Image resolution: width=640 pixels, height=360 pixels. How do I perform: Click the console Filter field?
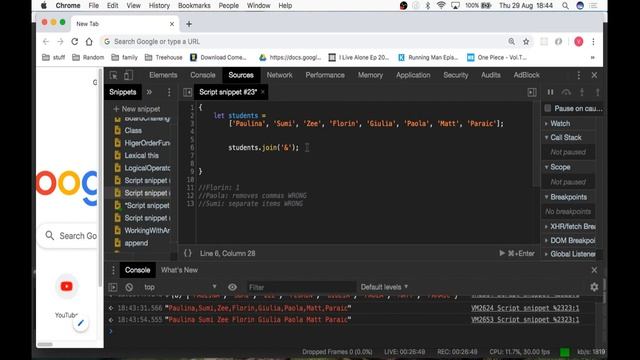(301, 287)
